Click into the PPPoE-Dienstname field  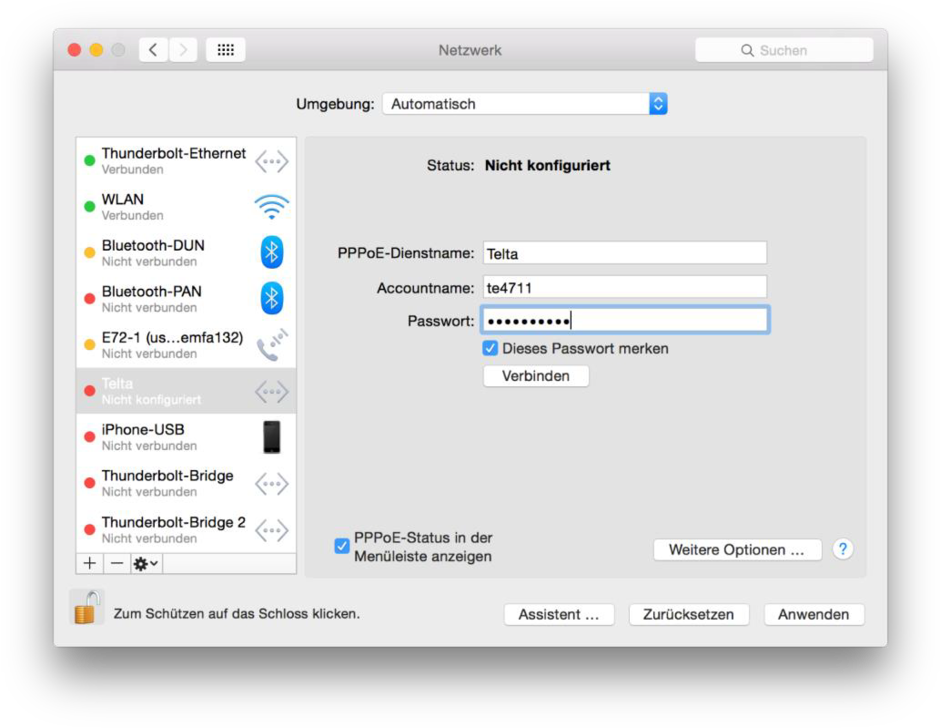point(625,253)
